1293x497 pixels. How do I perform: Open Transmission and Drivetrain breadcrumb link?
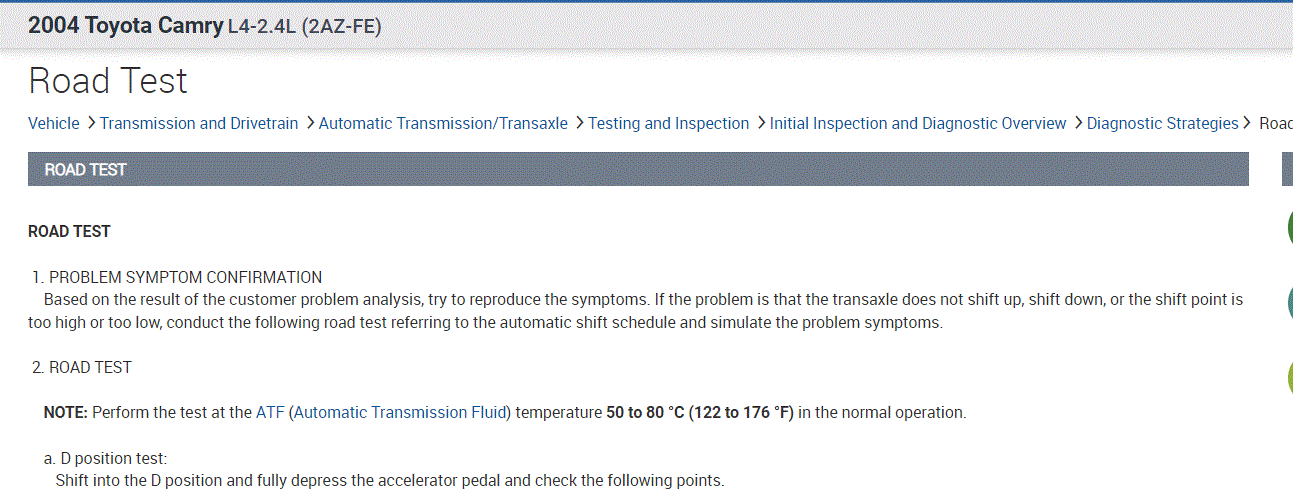point(199,123)
